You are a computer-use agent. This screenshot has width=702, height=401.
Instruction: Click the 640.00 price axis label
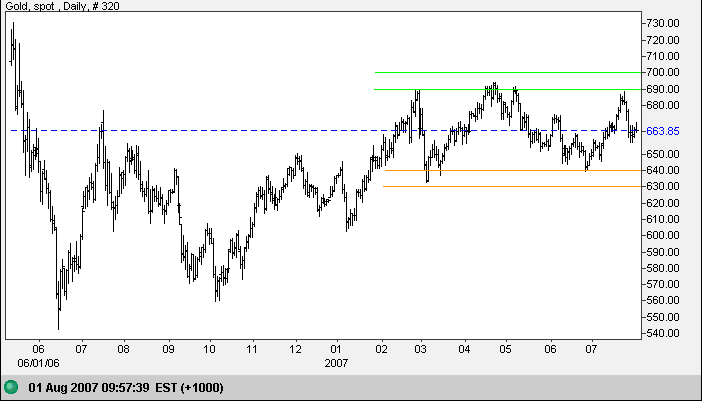click(663, 170)
